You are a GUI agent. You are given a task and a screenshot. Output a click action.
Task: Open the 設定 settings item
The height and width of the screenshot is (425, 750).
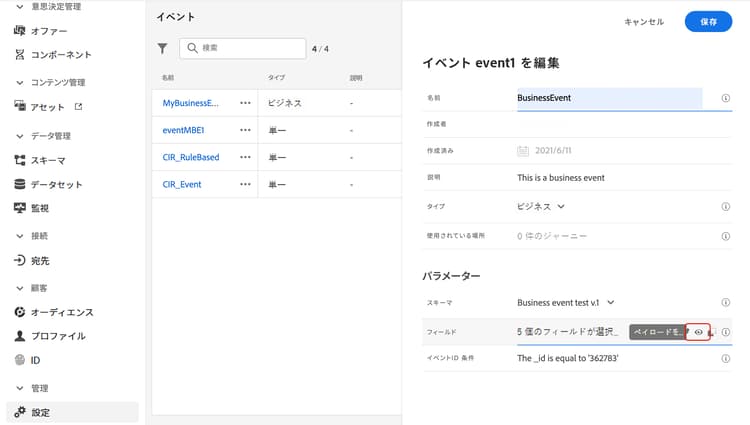tap(72, 412)
